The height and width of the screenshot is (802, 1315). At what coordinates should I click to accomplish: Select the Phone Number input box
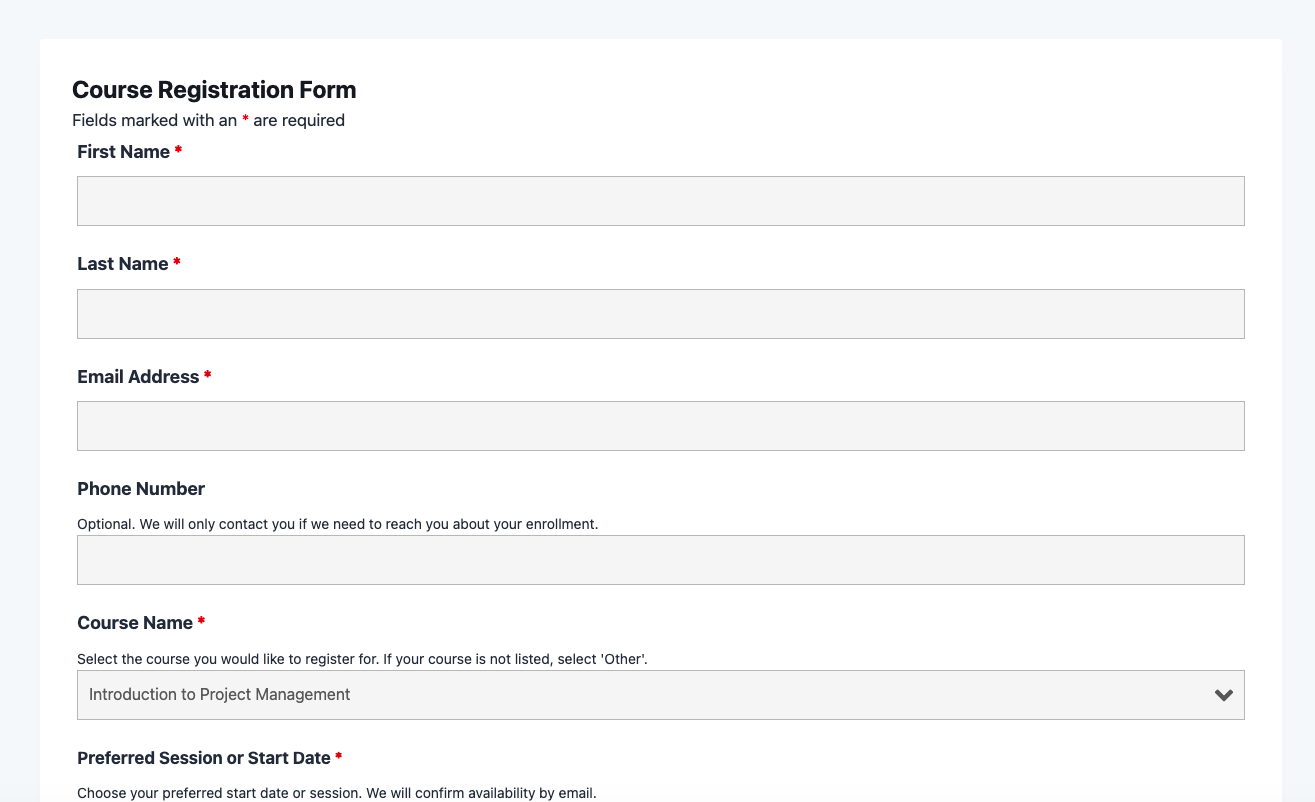[x=660, y=560]
